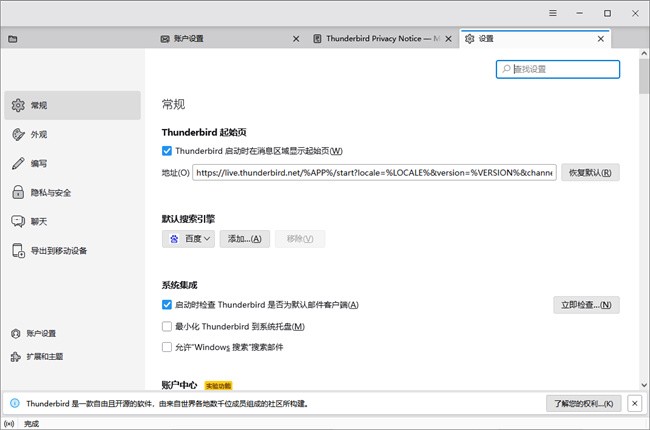Disable showing start page on Thunderbird launch
Screen dimensions: 650x430
[167, 151]
